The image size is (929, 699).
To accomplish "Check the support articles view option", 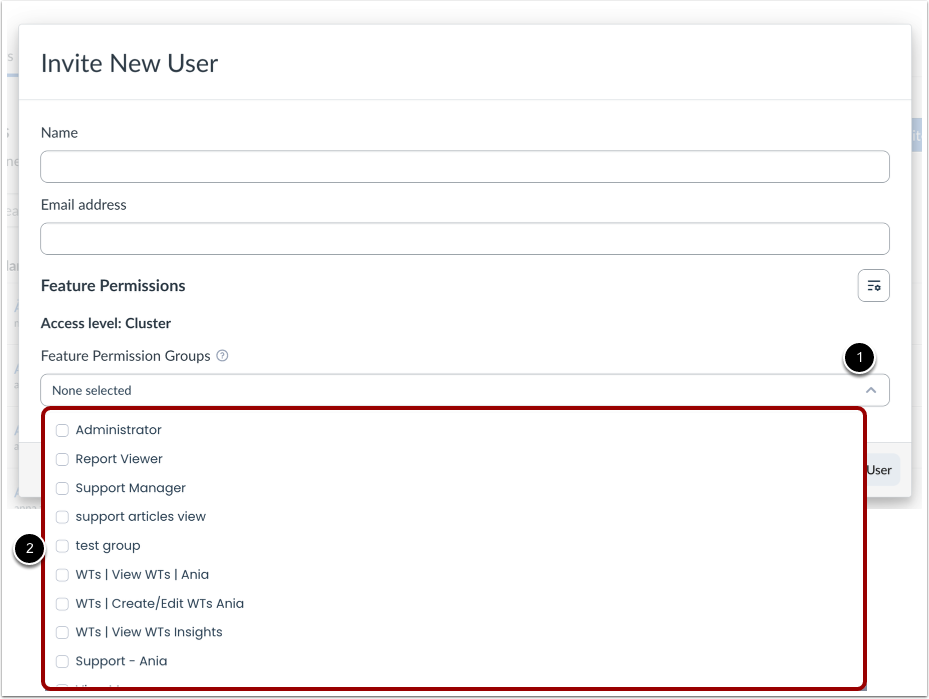I will [x=63, y=517].
